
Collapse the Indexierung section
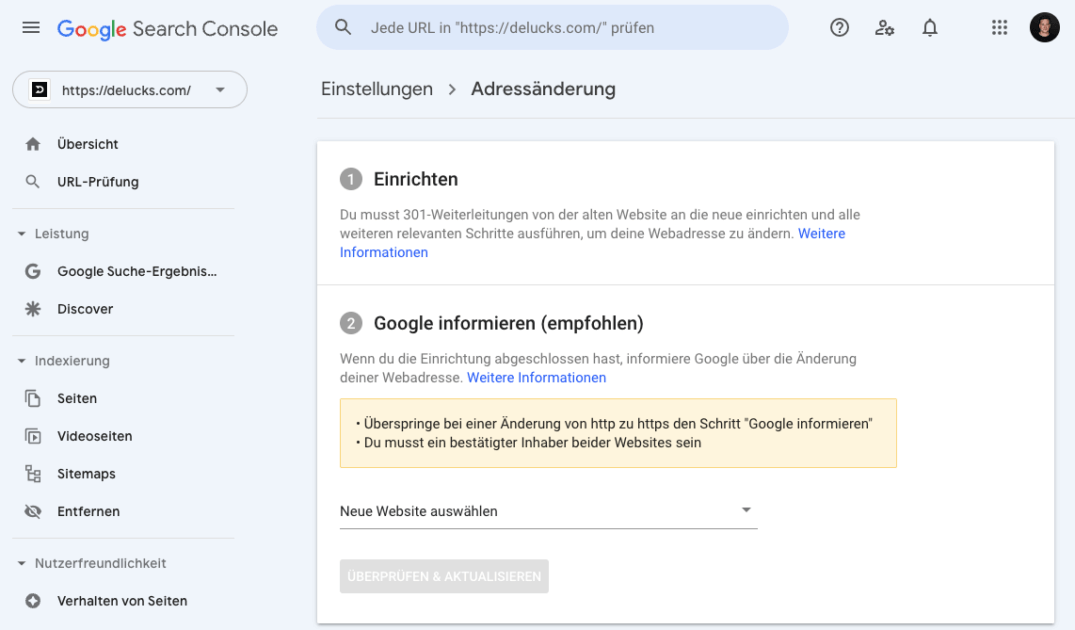[22, 361]
